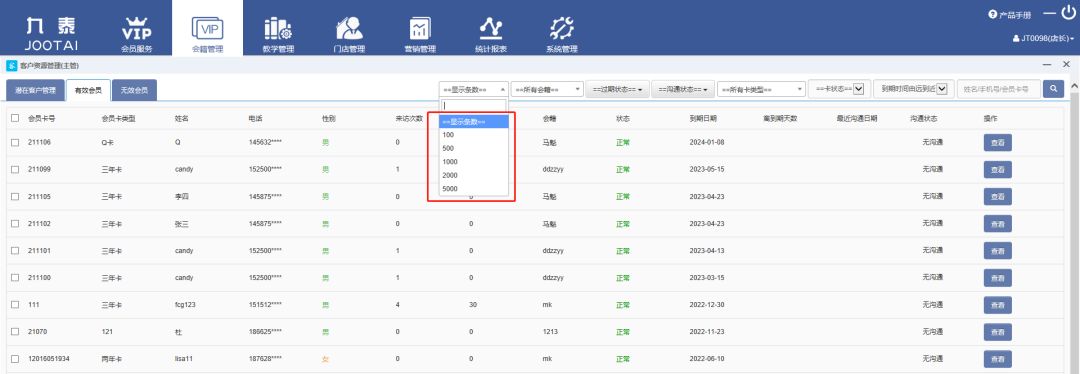Click the power logout icon
This screenshot has width=1080, height=374.
tap(1068, 13)
